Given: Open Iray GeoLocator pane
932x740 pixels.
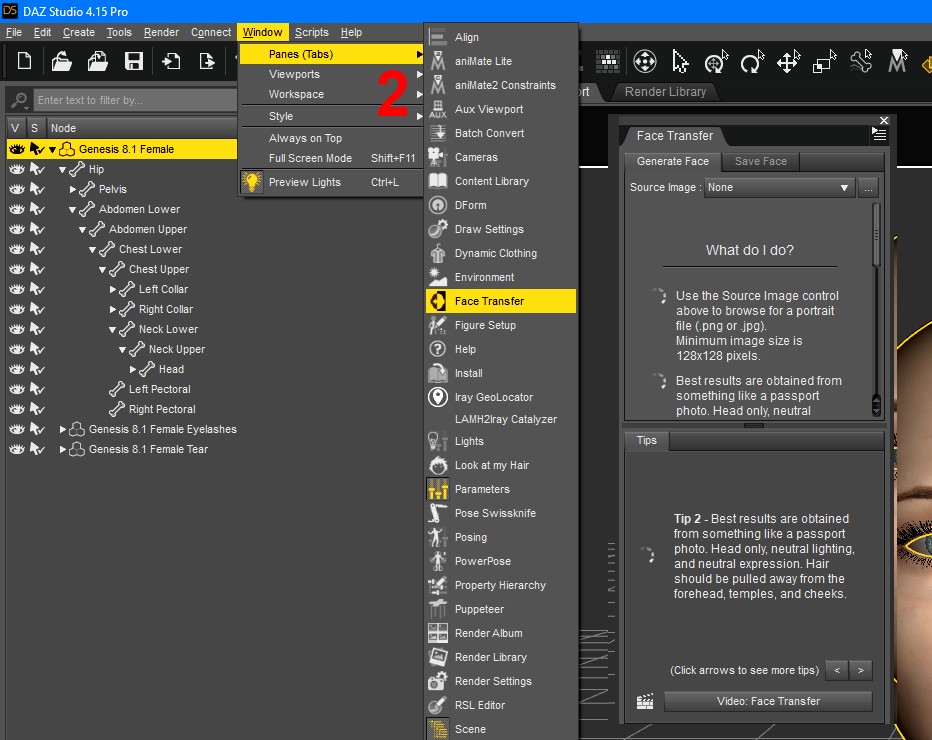Looking at the screenshot, I should [501, 397].
